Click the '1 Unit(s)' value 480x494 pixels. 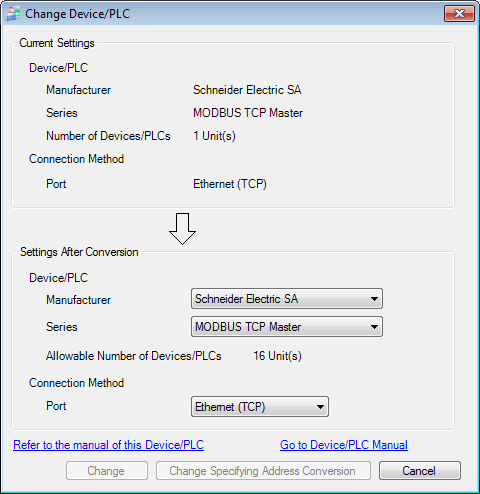214,136
